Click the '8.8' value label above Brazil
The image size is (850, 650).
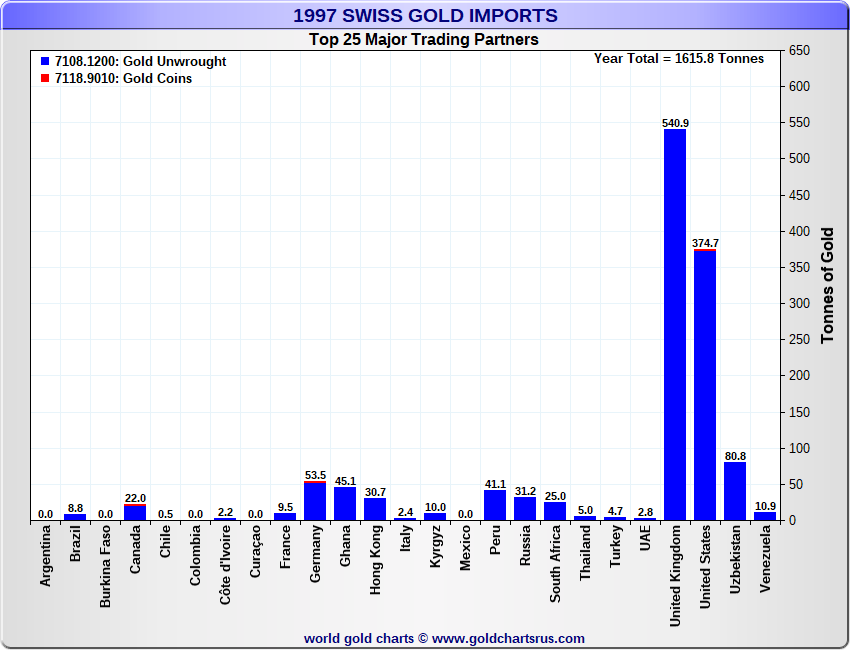(x=75, y=508)
